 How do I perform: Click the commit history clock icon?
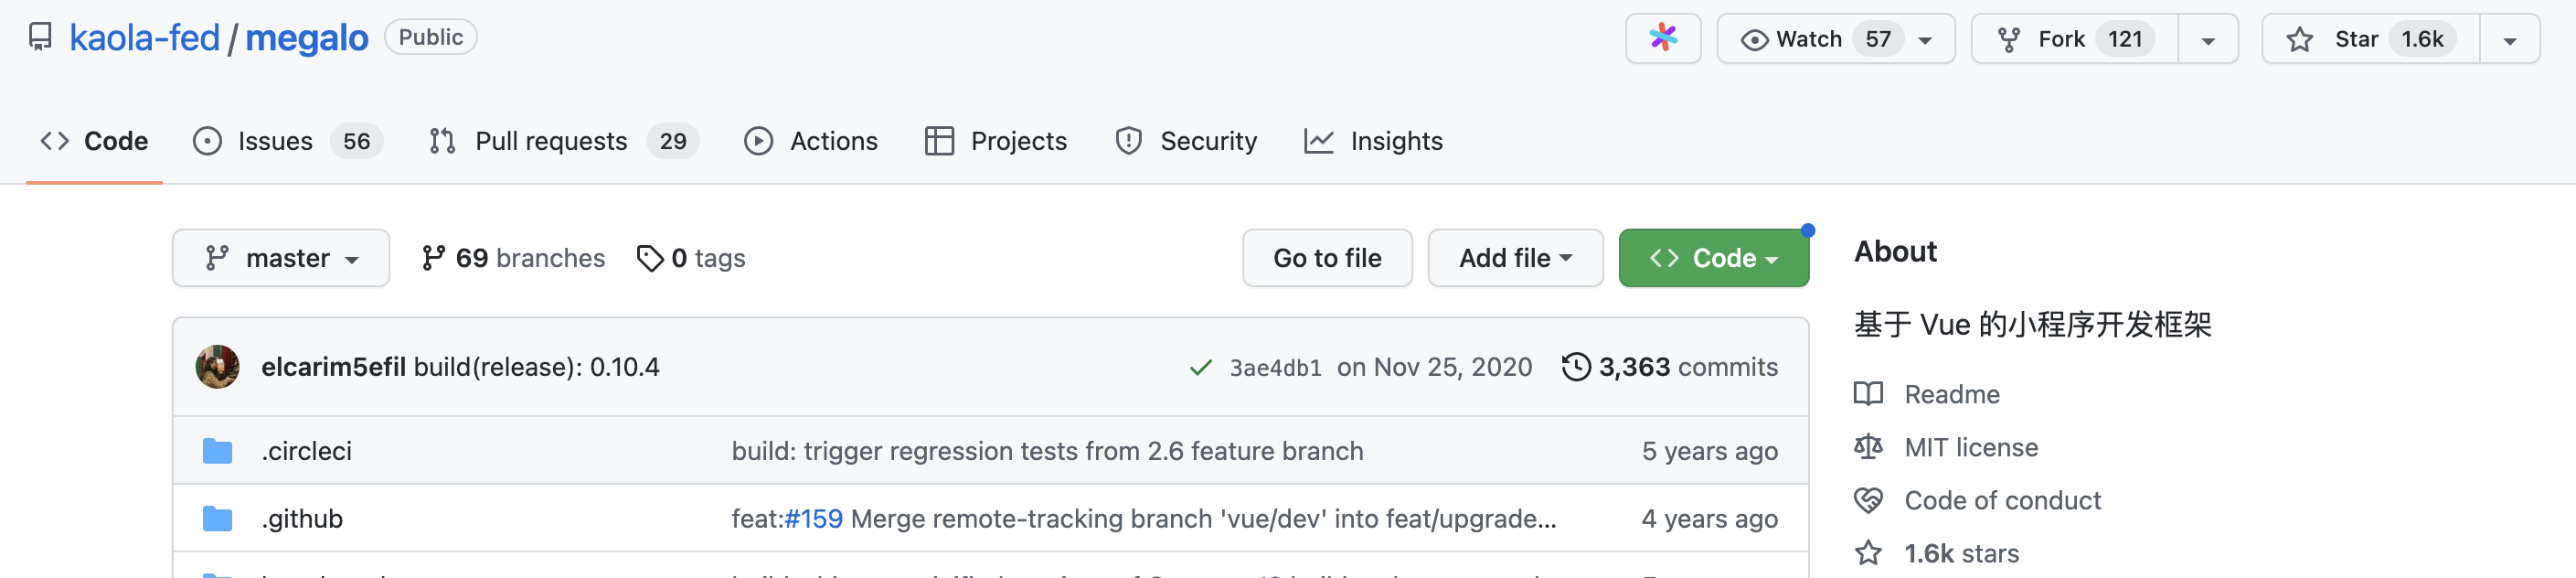tap(1576, 367)
